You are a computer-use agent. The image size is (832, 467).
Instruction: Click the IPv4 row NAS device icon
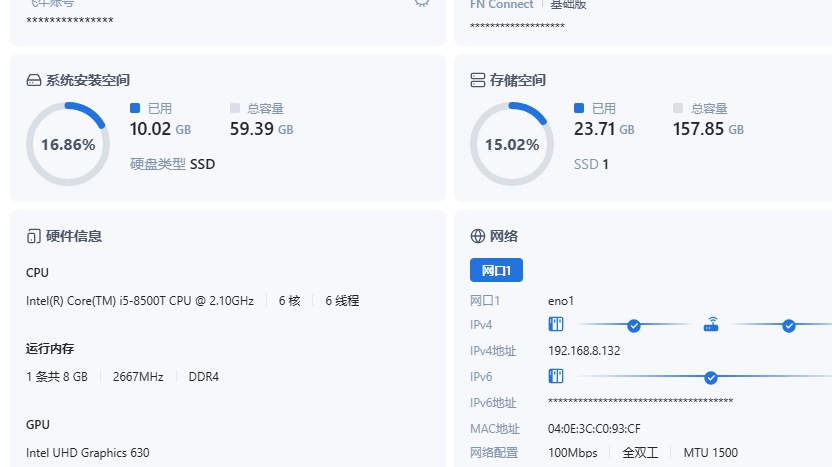point(556,324)
